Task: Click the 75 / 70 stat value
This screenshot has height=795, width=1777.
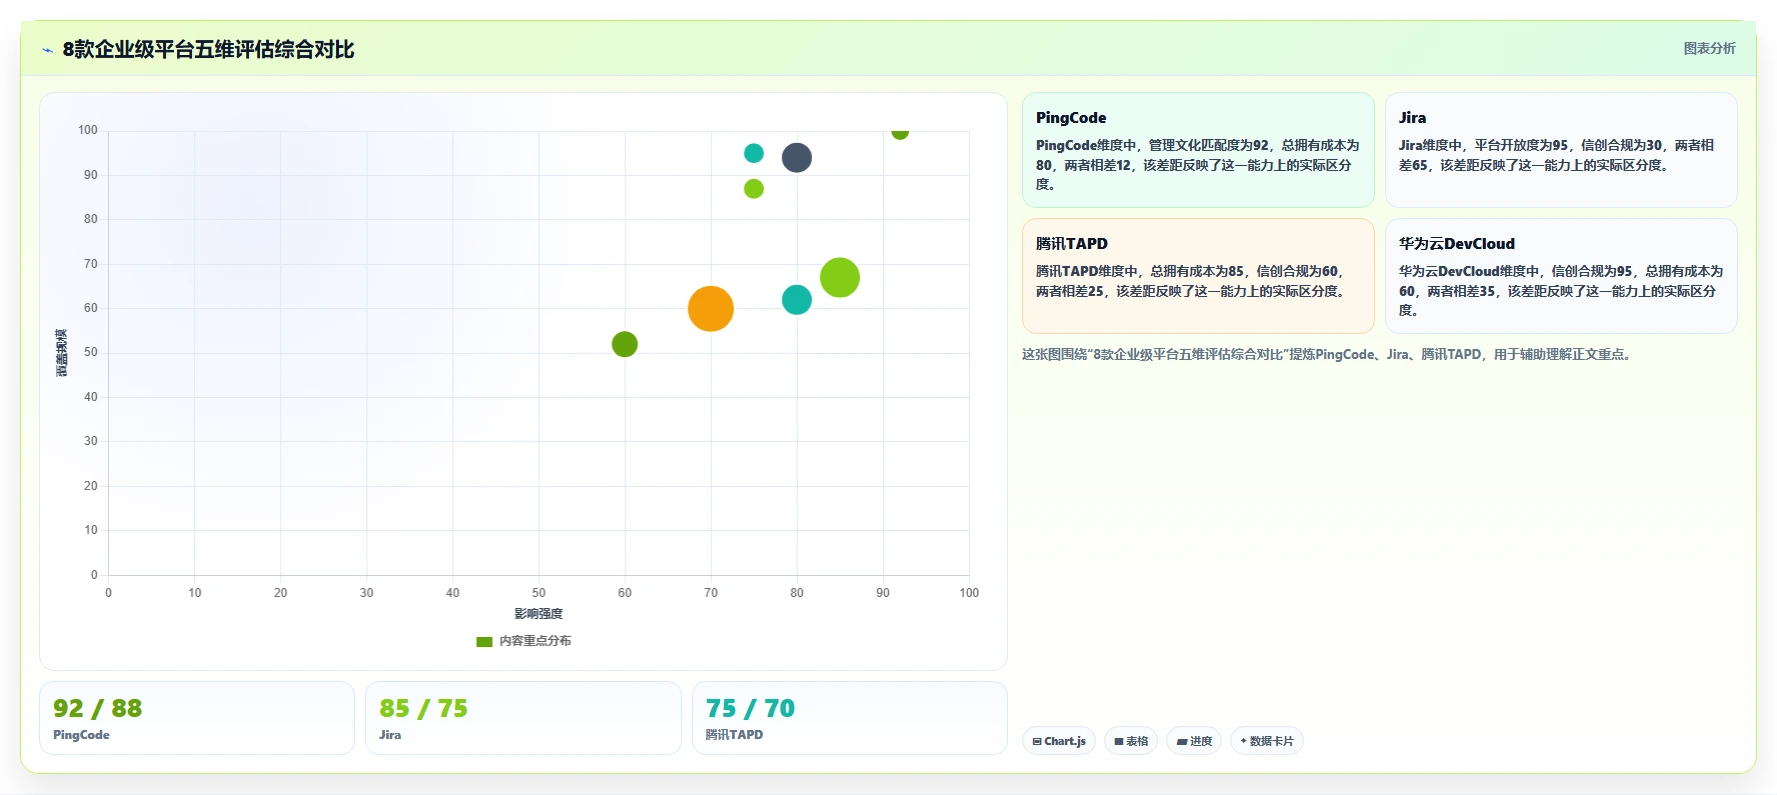Action: (750, 708)
